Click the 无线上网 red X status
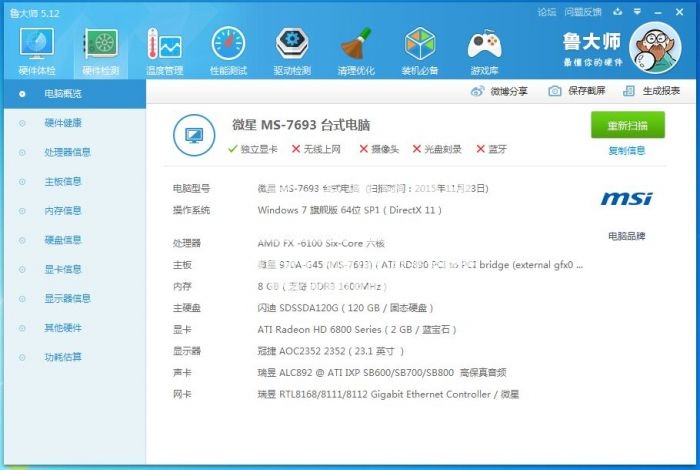The height and width of the screenshot is (470, 700). (x=316, y=149)
